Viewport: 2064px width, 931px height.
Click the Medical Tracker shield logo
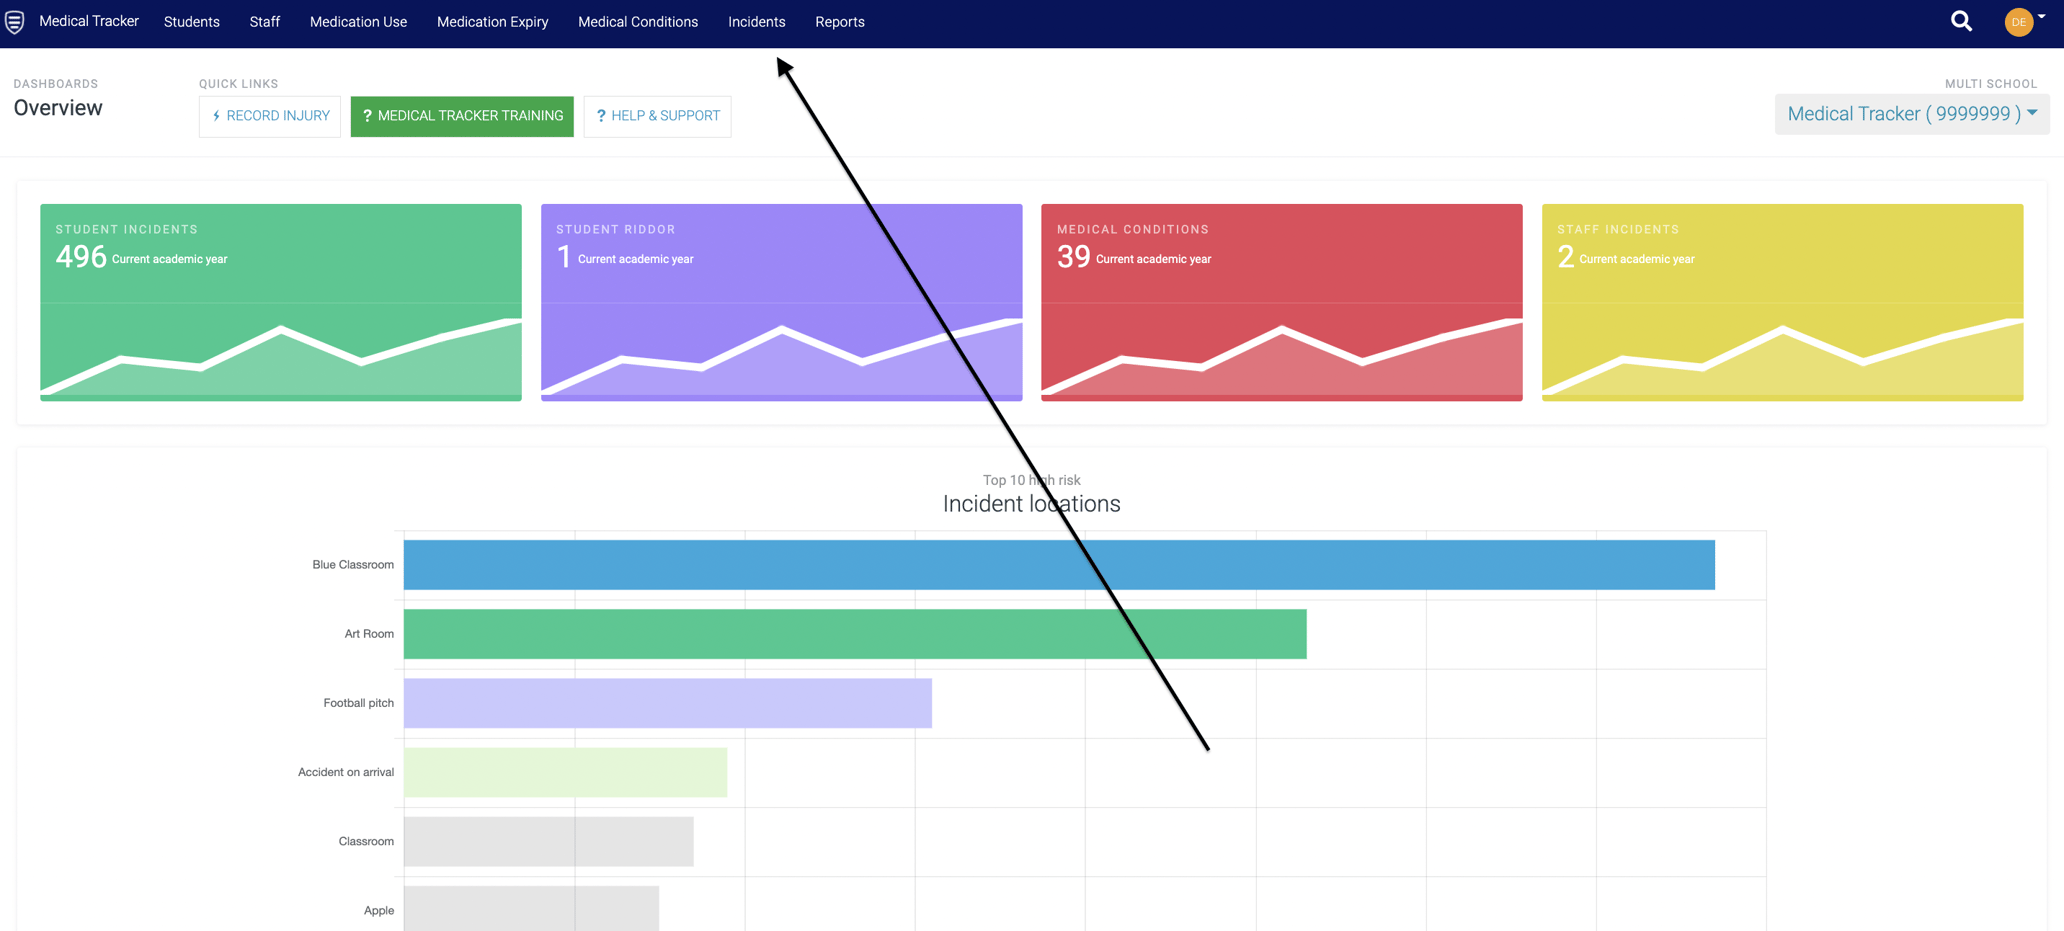pos(15,22)
